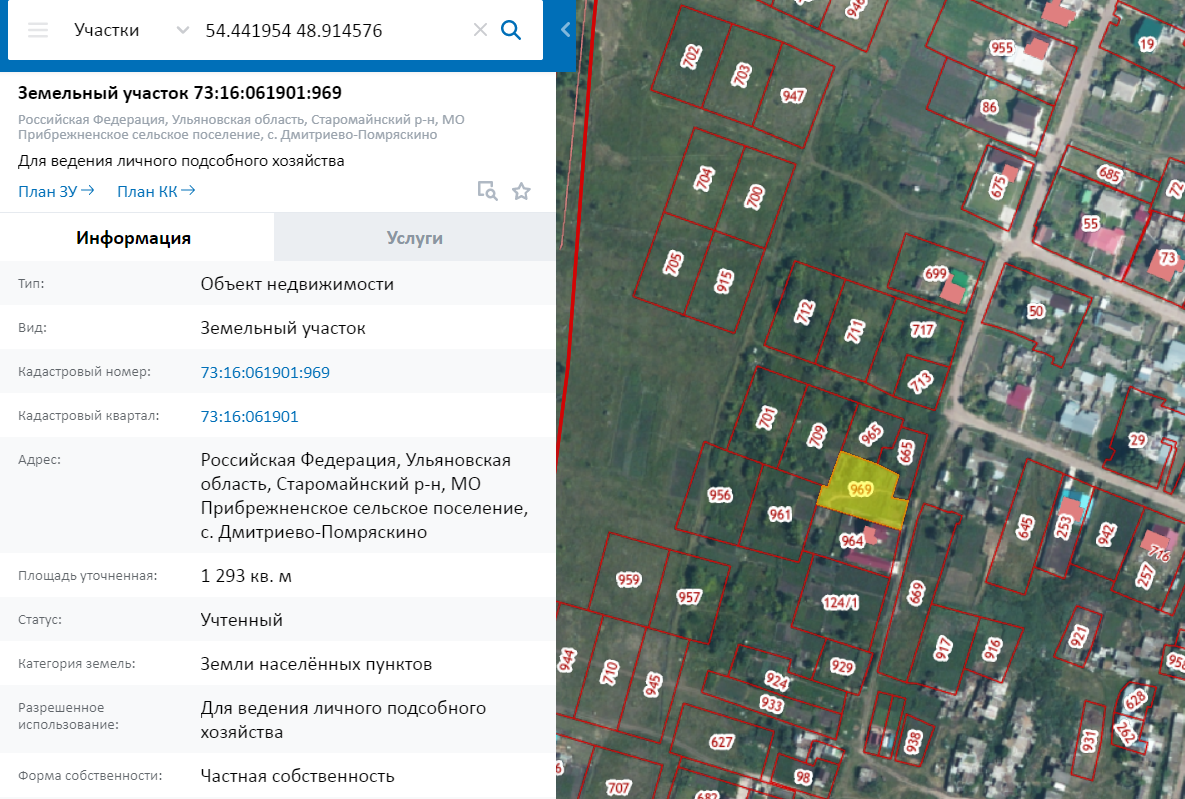Open План КК link
This screenshot has width=1185, height=799.
click(156, 191)
